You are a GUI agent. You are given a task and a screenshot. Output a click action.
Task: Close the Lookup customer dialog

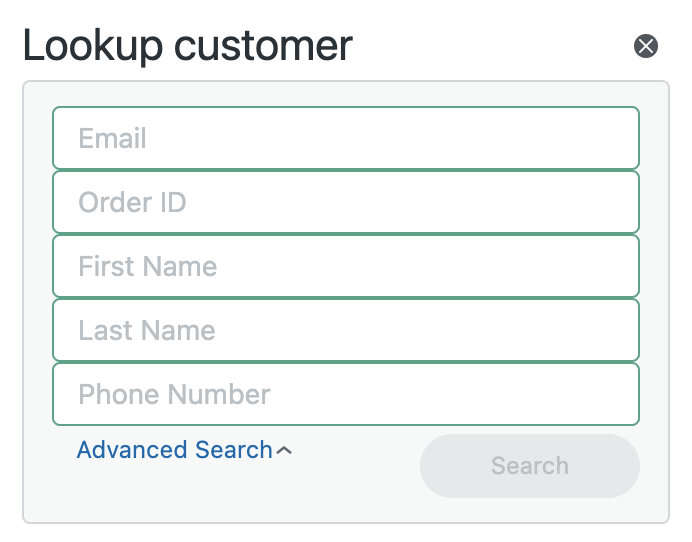point(646,46)
